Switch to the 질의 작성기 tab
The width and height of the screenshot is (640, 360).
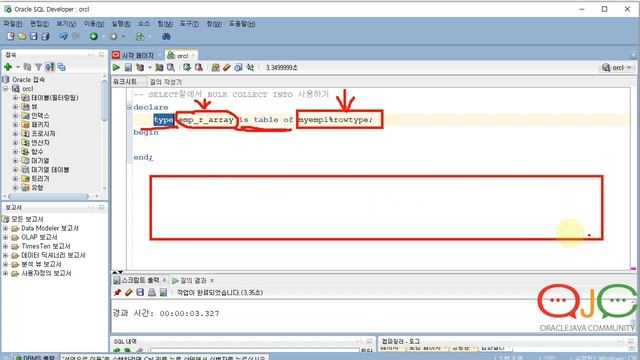[165, 82]
